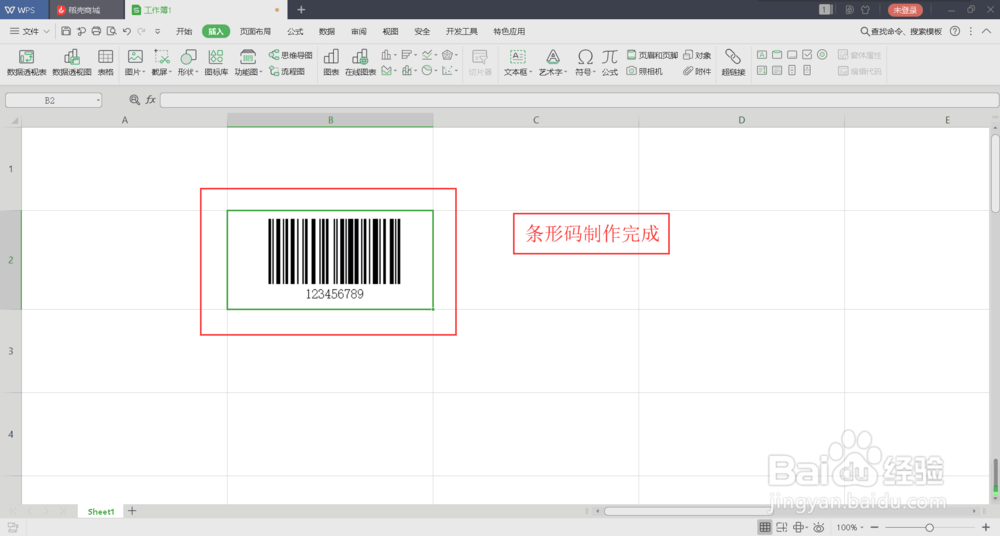
Task: Switch to the 数据 data tab
Action: coord(327,31)
